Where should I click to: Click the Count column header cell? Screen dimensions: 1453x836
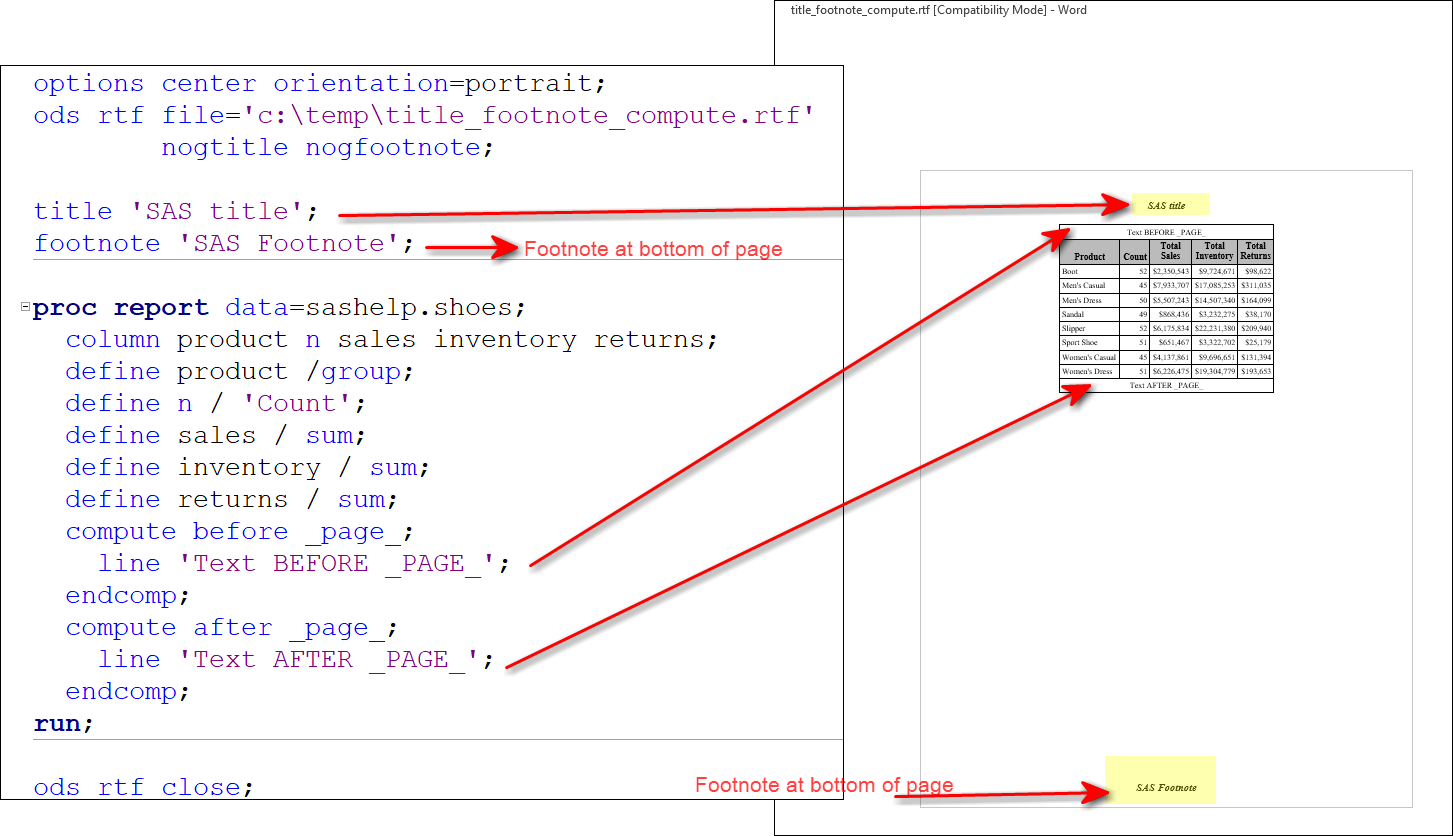(1135, 256)
